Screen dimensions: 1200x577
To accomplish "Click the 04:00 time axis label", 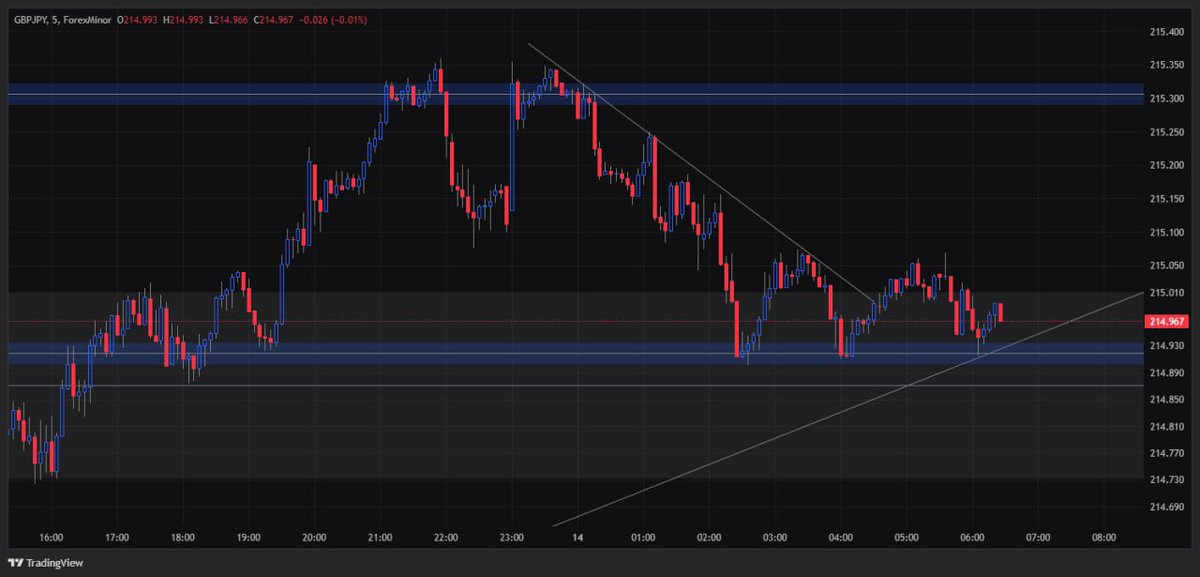I will click(x=841, y=537).
